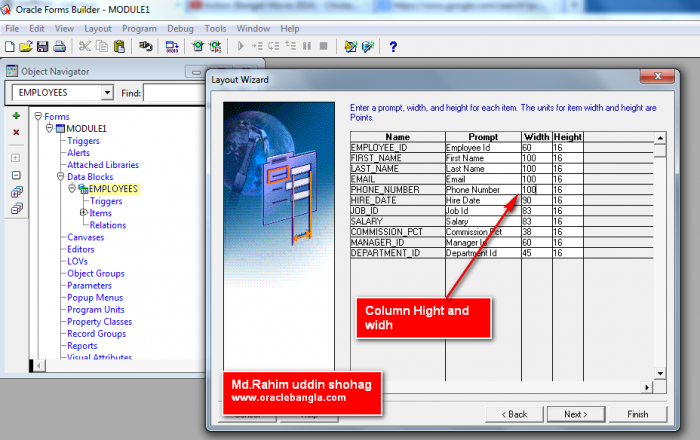Click the Copy toolbar icon
The height and width of the screenshot is (440, 700).
102,46
